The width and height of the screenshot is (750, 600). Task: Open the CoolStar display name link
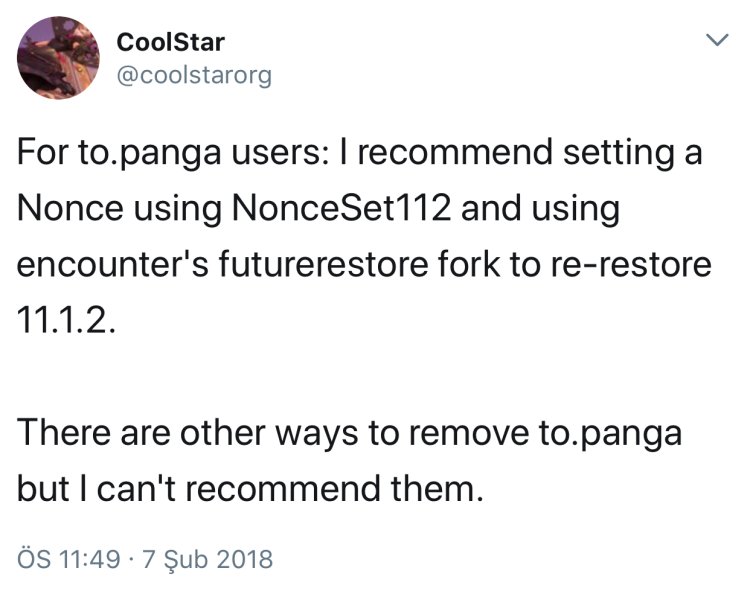point(171,42)
